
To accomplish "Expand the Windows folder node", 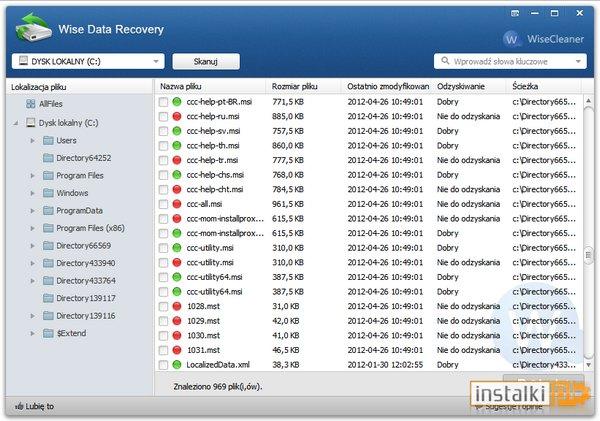I will click(x=33, y=193).
